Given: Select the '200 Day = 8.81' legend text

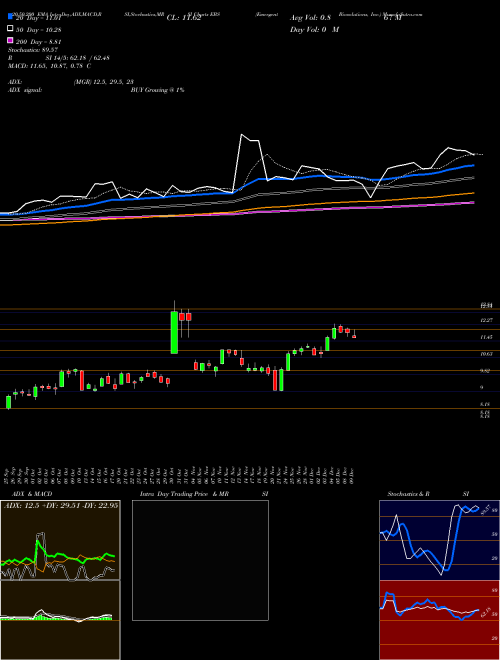Looking at the screenshot, I should click(x=38, y=41).
